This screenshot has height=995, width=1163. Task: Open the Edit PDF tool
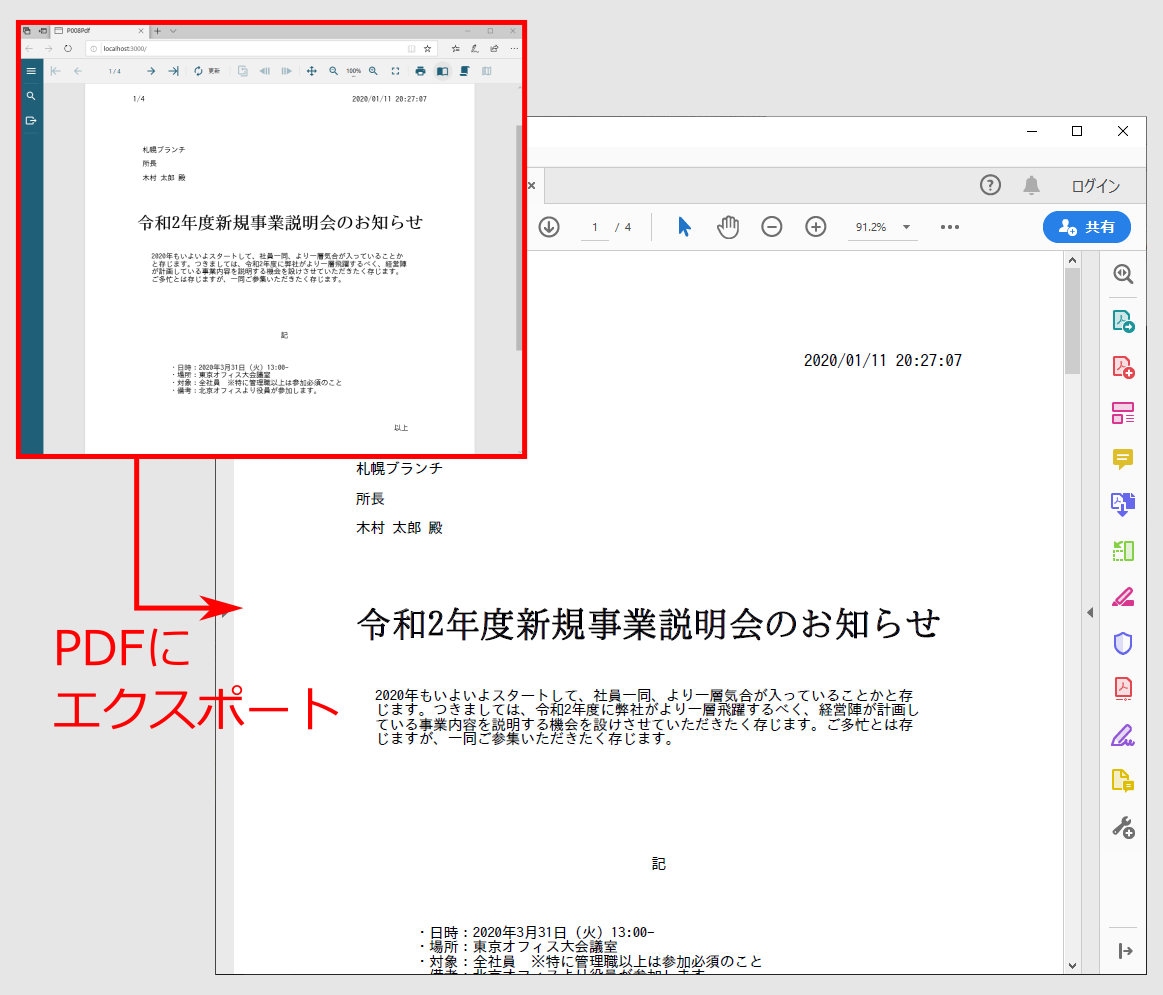[1123, 413]
